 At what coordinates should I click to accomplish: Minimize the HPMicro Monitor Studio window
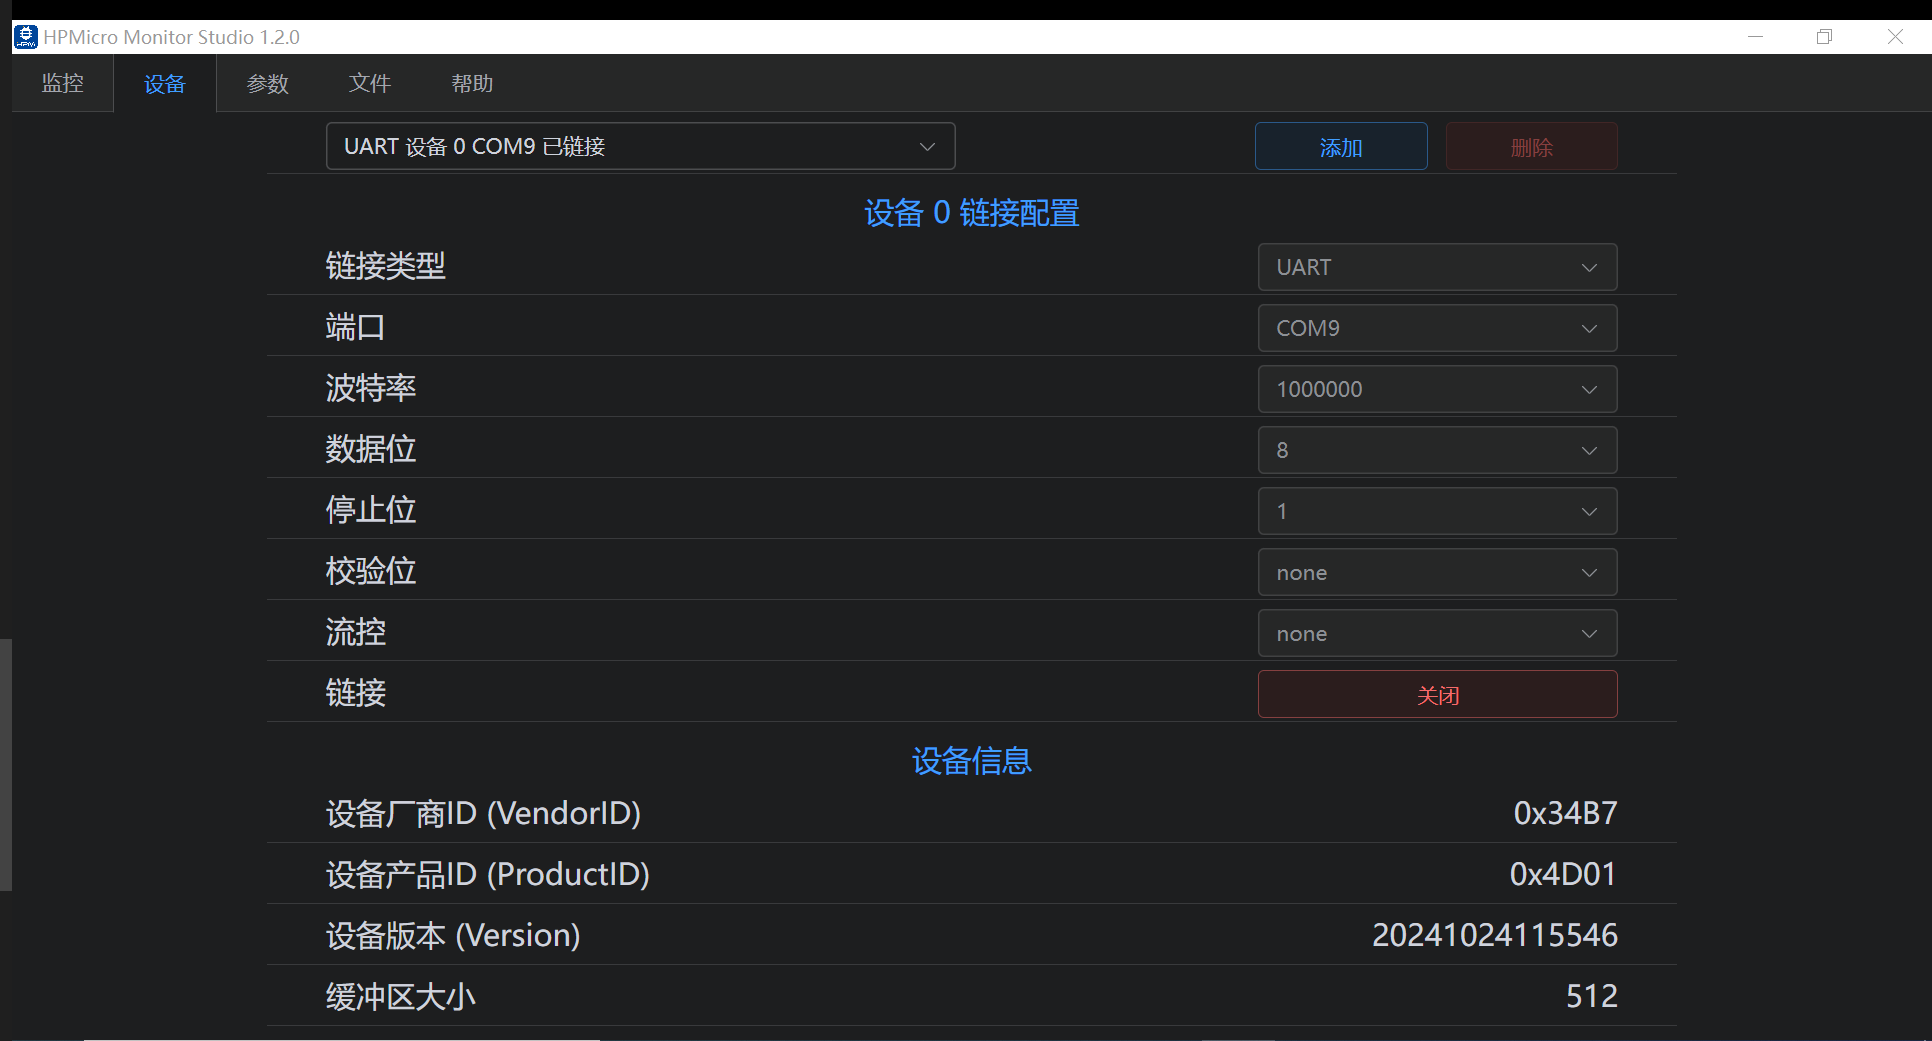1755,37
